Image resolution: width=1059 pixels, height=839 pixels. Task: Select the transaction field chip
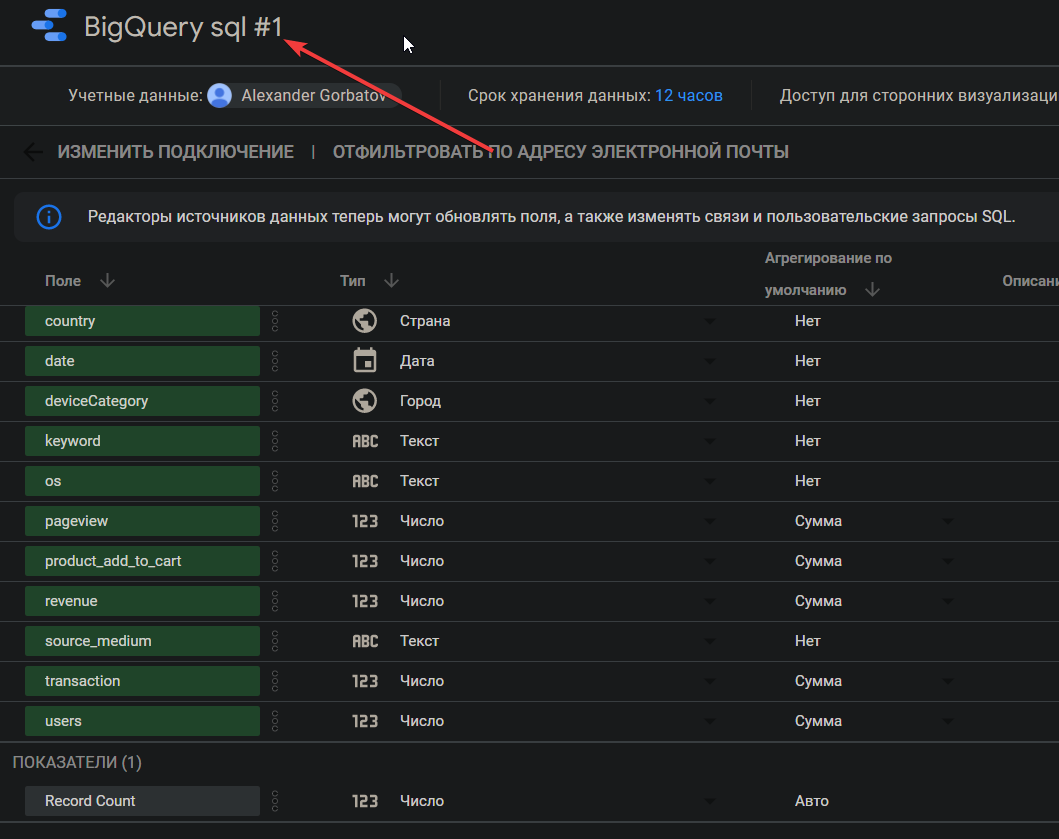coord(143,681)
